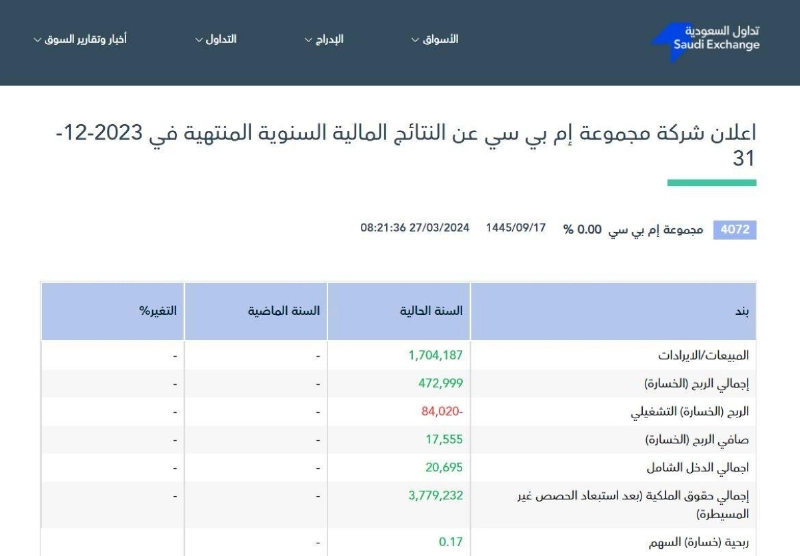Screen dimensions: 800x556
Task: Click the بند column header
Action: pyautogui.click(x=613, y=311)
